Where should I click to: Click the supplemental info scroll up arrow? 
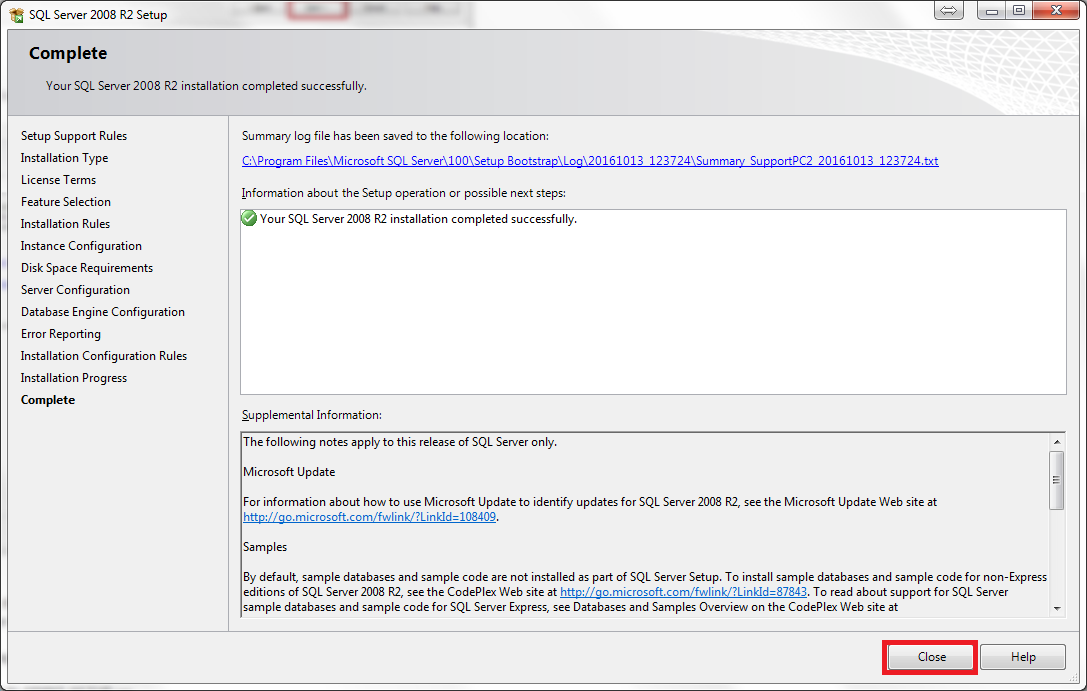[1057, 441]
